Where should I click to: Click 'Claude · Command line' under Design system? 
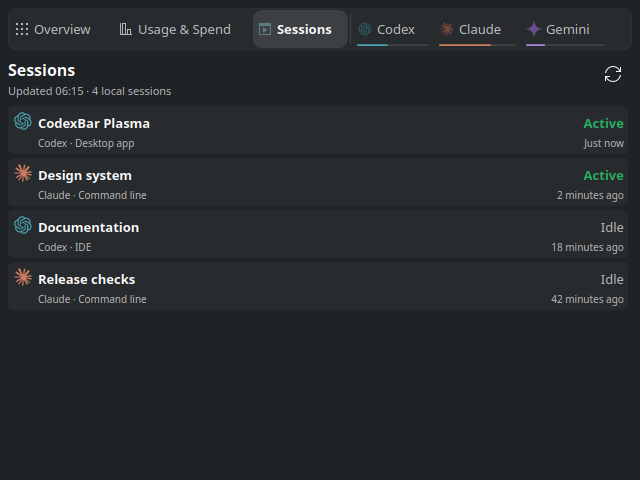click(92, 195)
